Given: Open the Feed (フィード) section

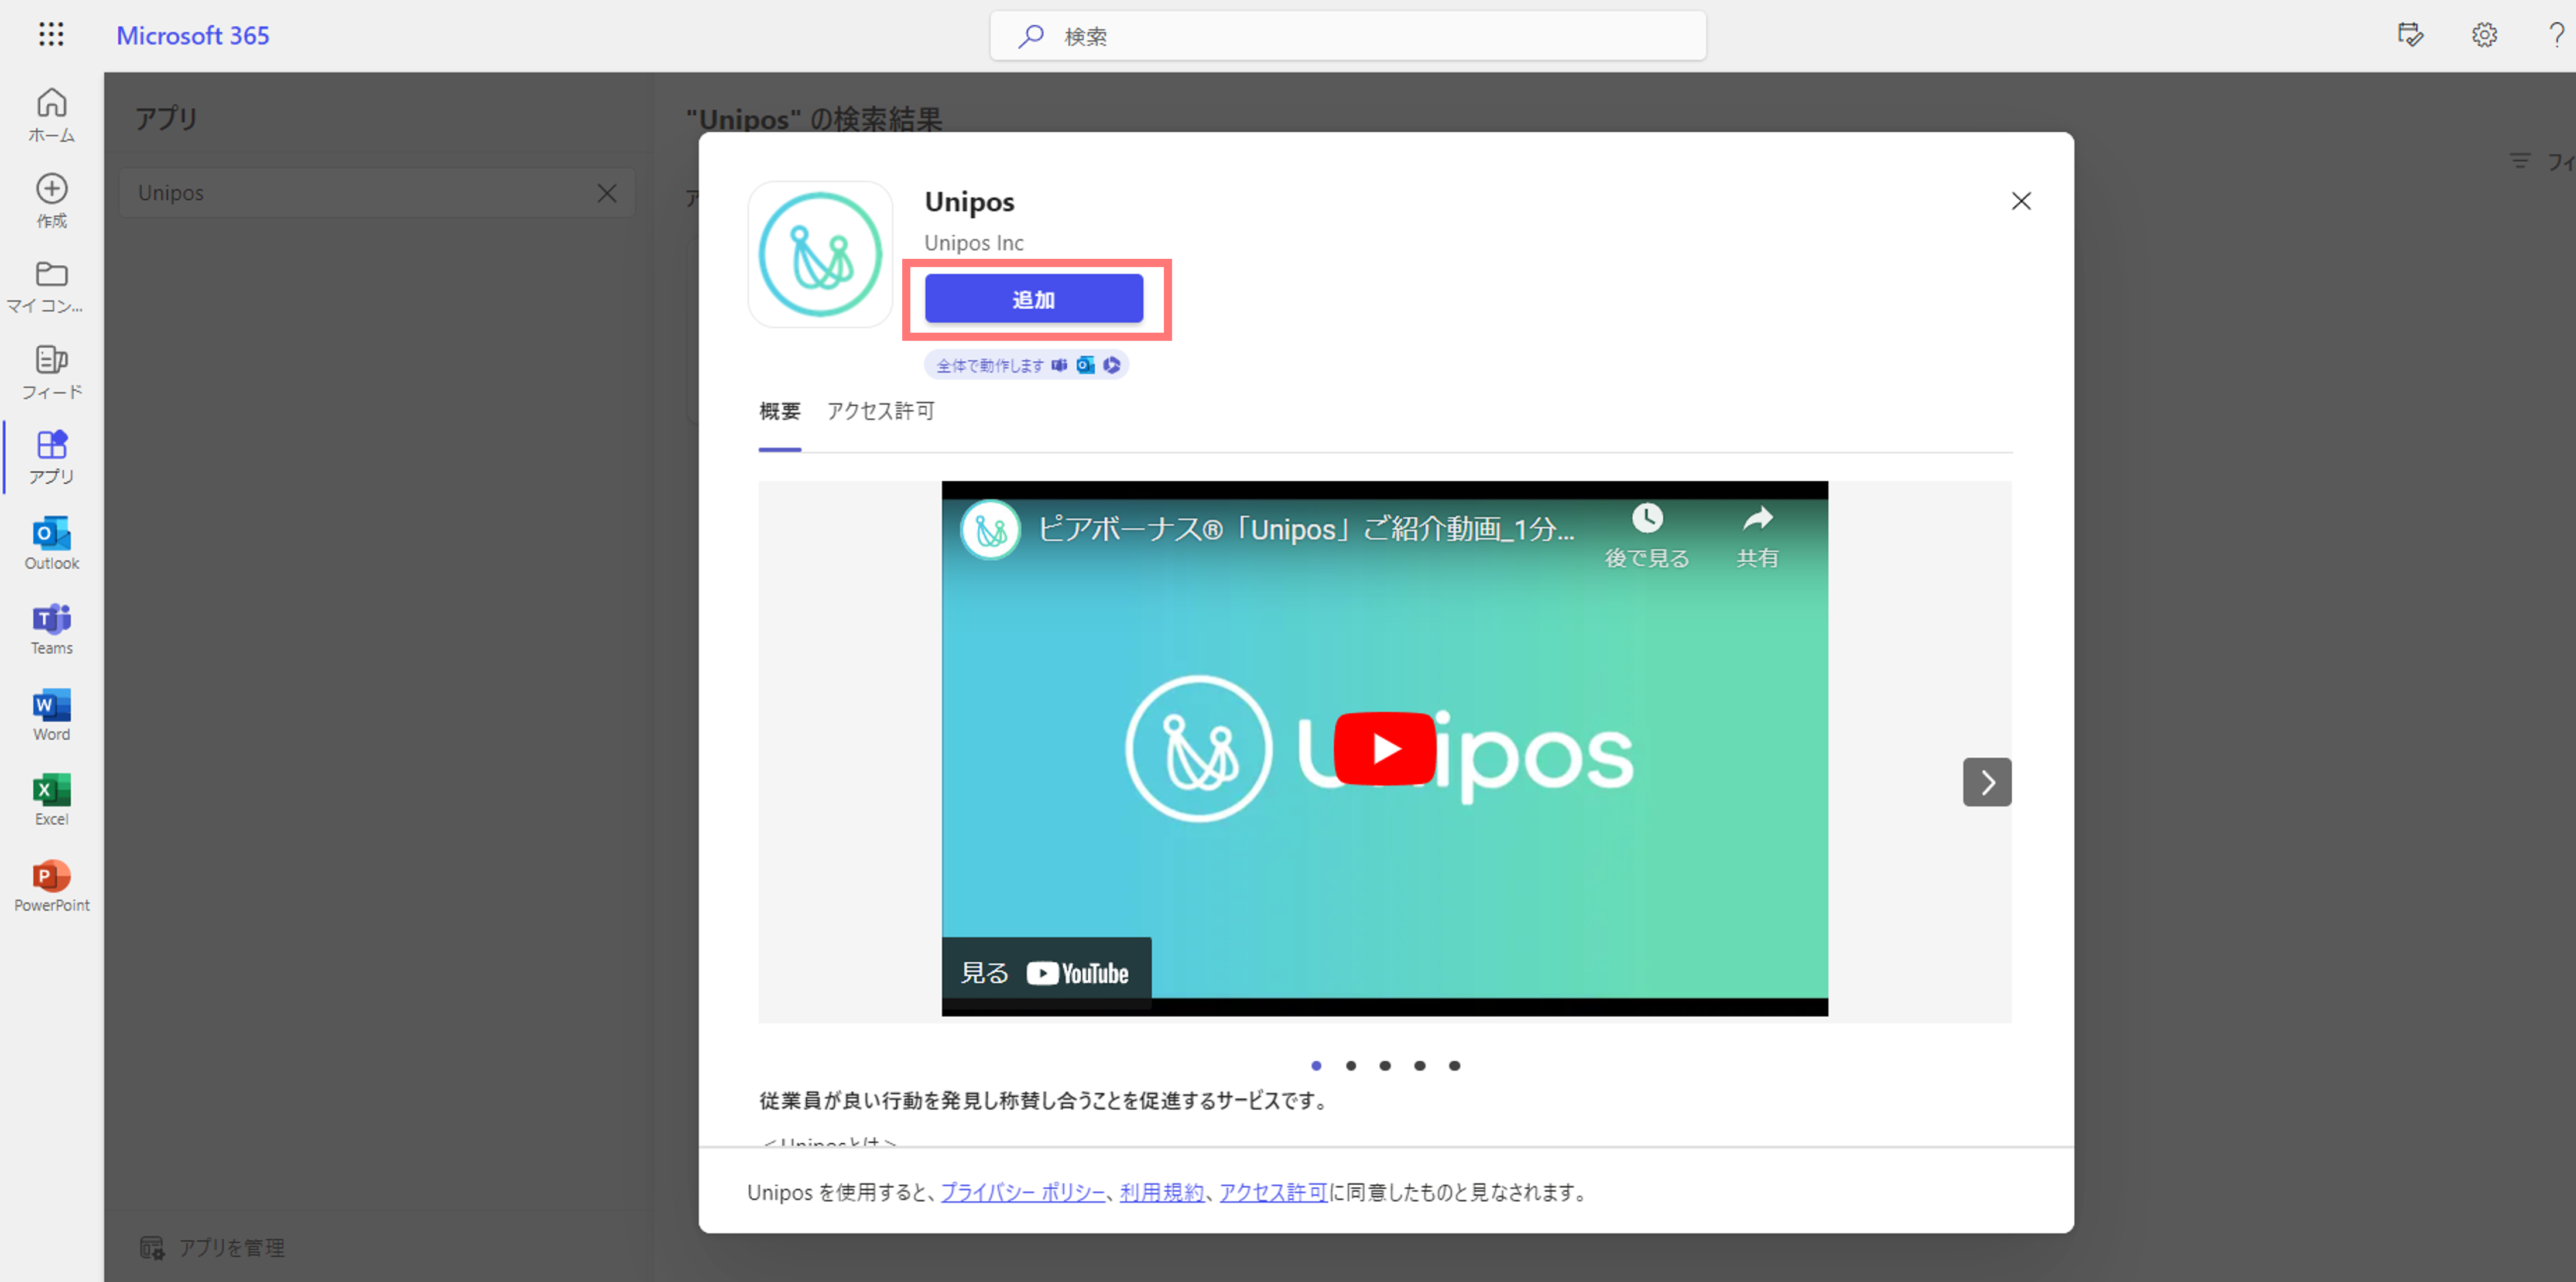Looking at the screenshot, I should [51, 372].
